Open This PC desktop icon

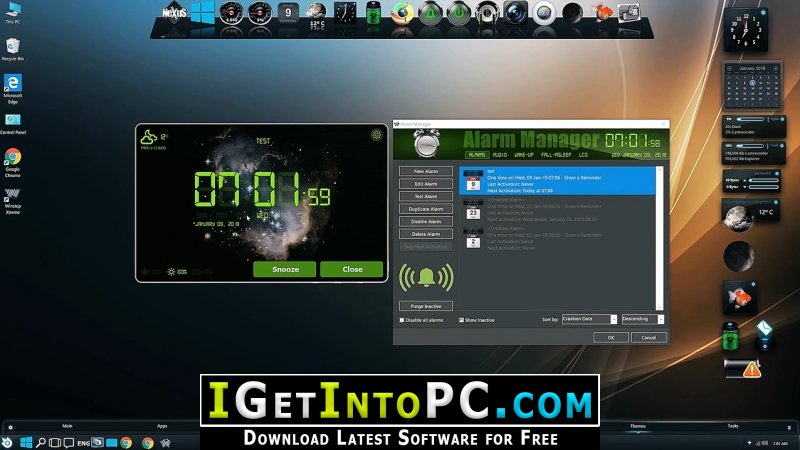tap(13, 12)
